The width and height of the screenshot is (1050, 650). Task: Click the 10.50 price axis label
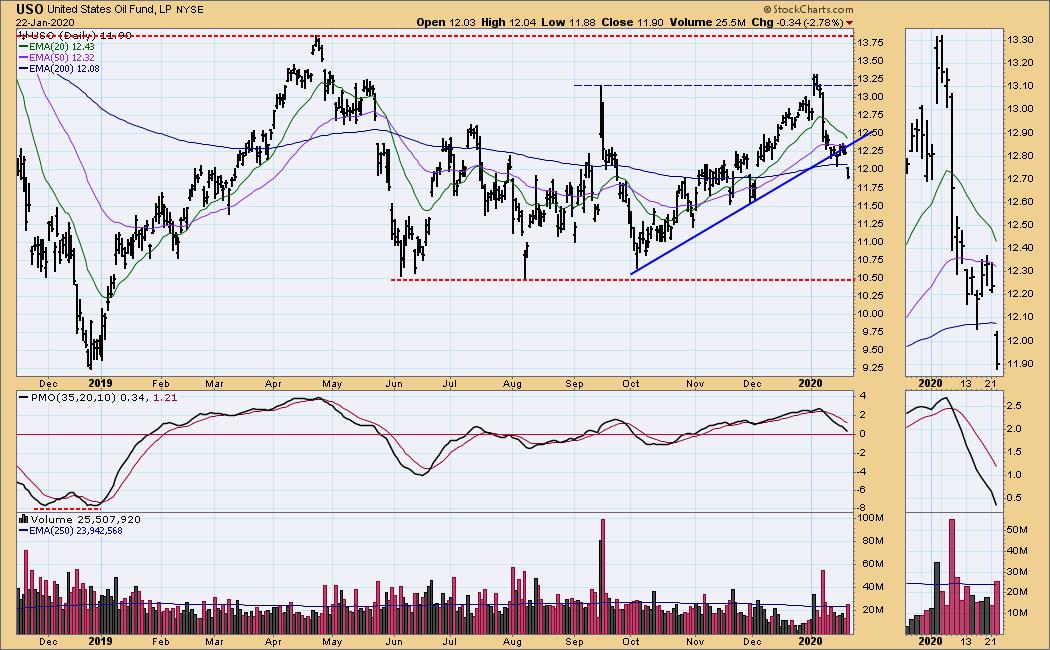tap(871, 278)
